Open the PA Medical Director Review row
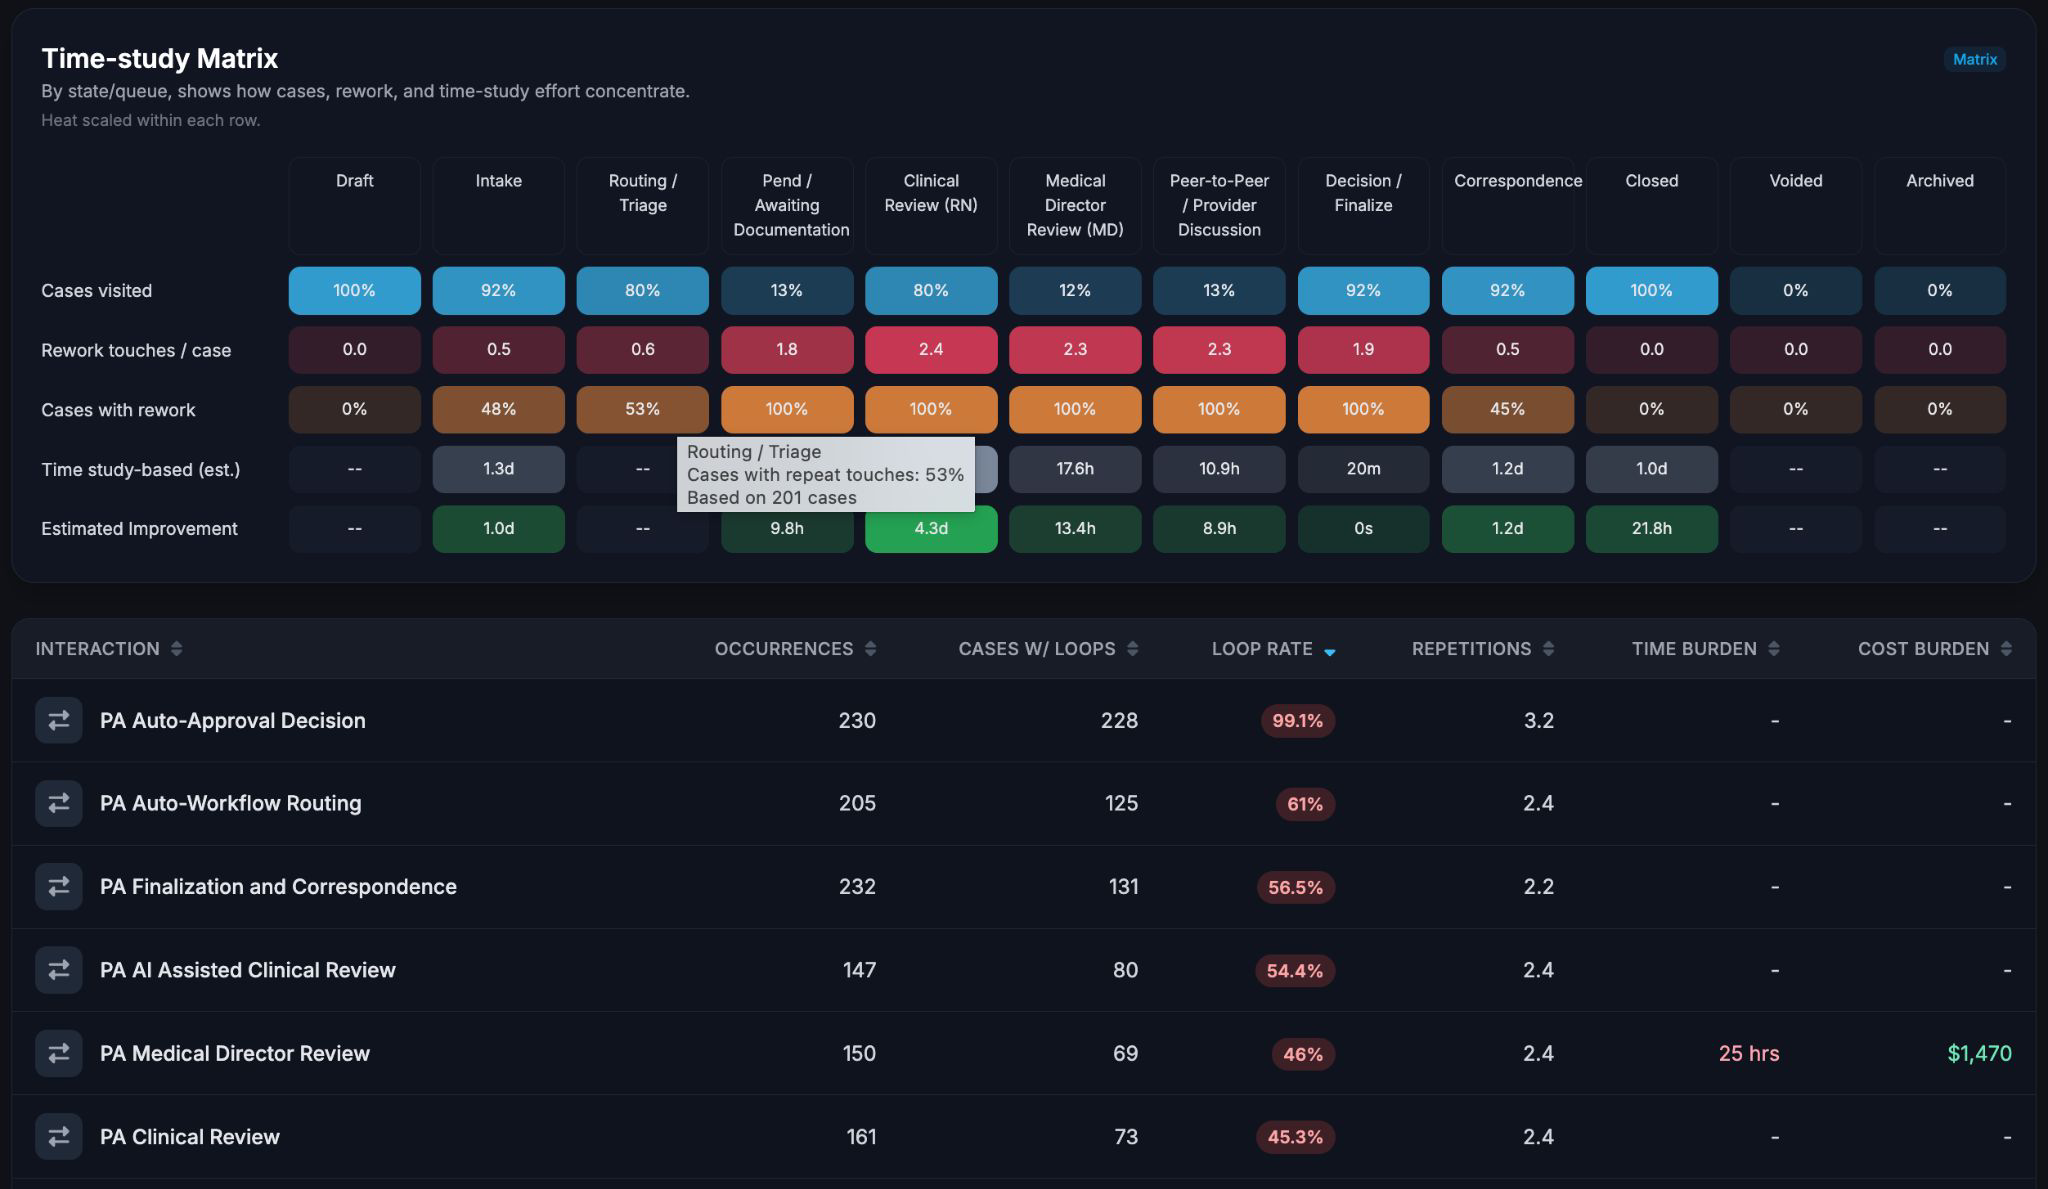Screen dimensions: 2048x1189 [x=1024, y=1053]
